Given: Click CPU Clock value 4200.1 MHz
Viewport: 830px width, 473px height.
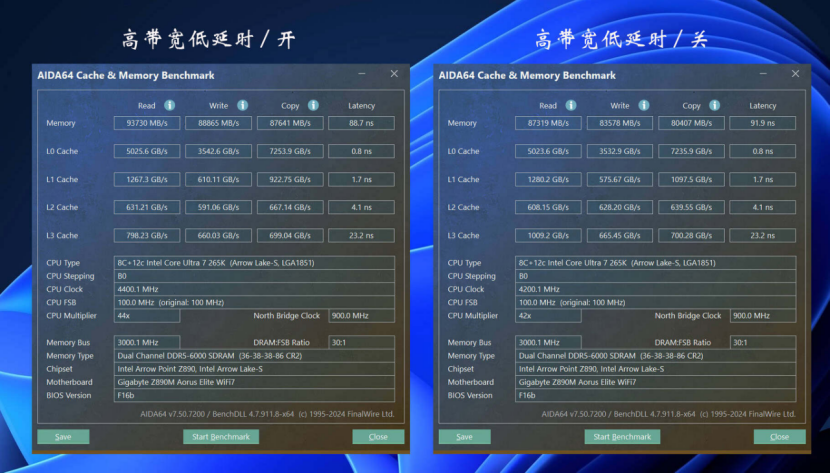Looking at the screenshot, I should click(x=655, y=289).
